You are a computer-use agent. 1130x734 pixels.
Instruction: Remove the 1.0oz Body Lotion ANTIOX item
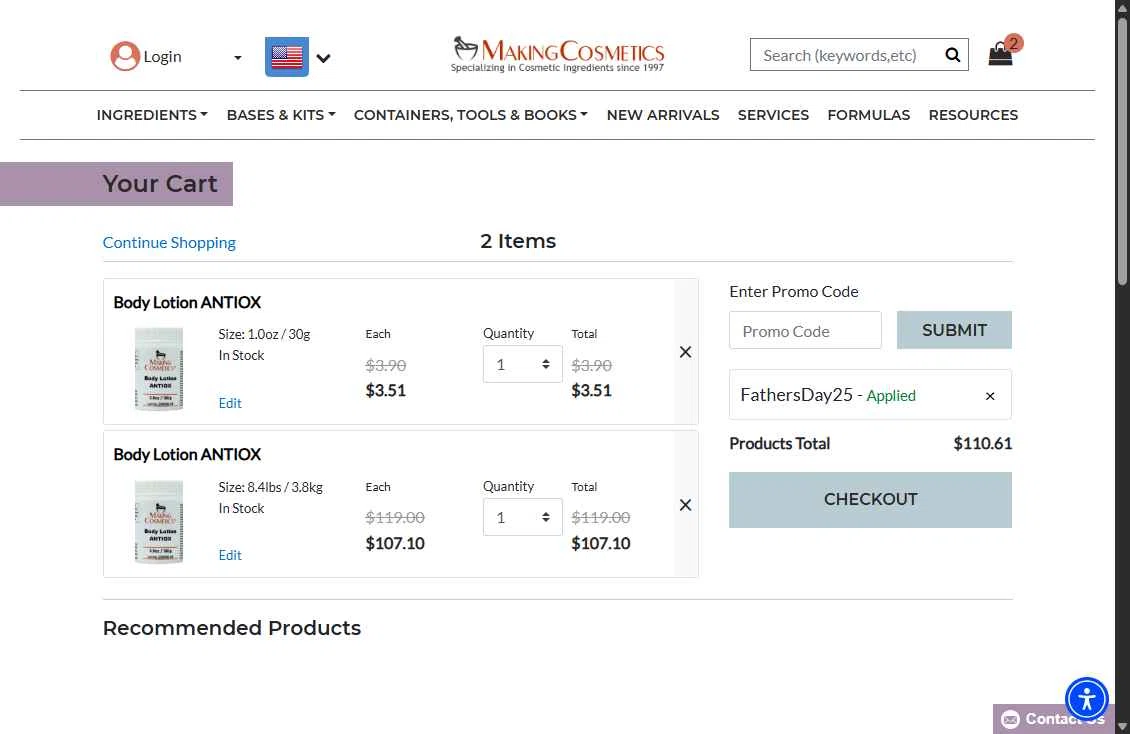click(685, 352)
